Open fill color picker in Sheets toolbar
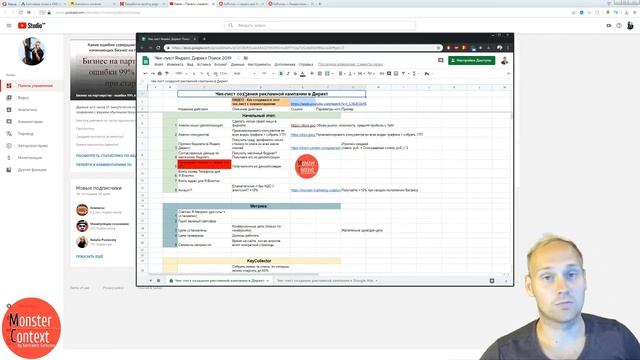This screenshot has height=360, width=640. point(312,73)
